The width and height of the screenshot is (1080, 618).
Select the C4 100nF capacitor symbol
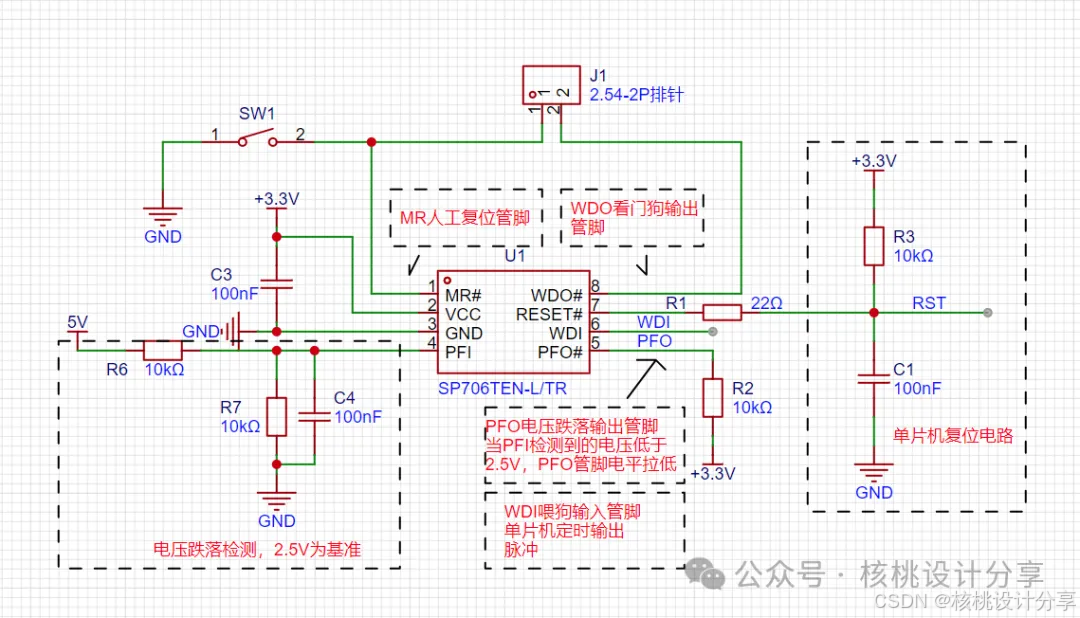[312, 416]
